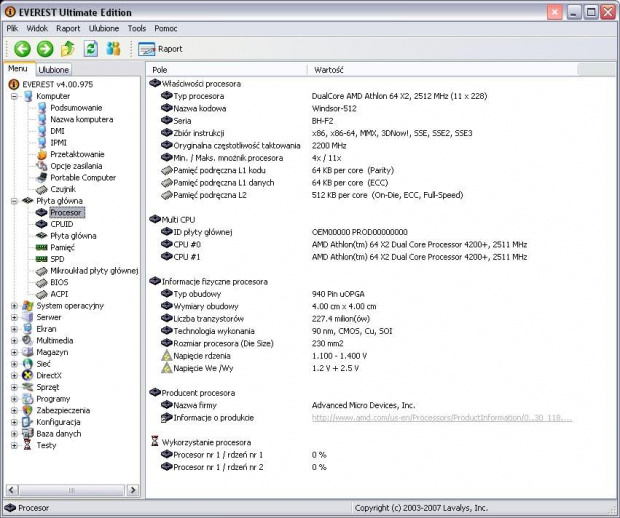Open the Pomoc menu

[x=166, y=28]
